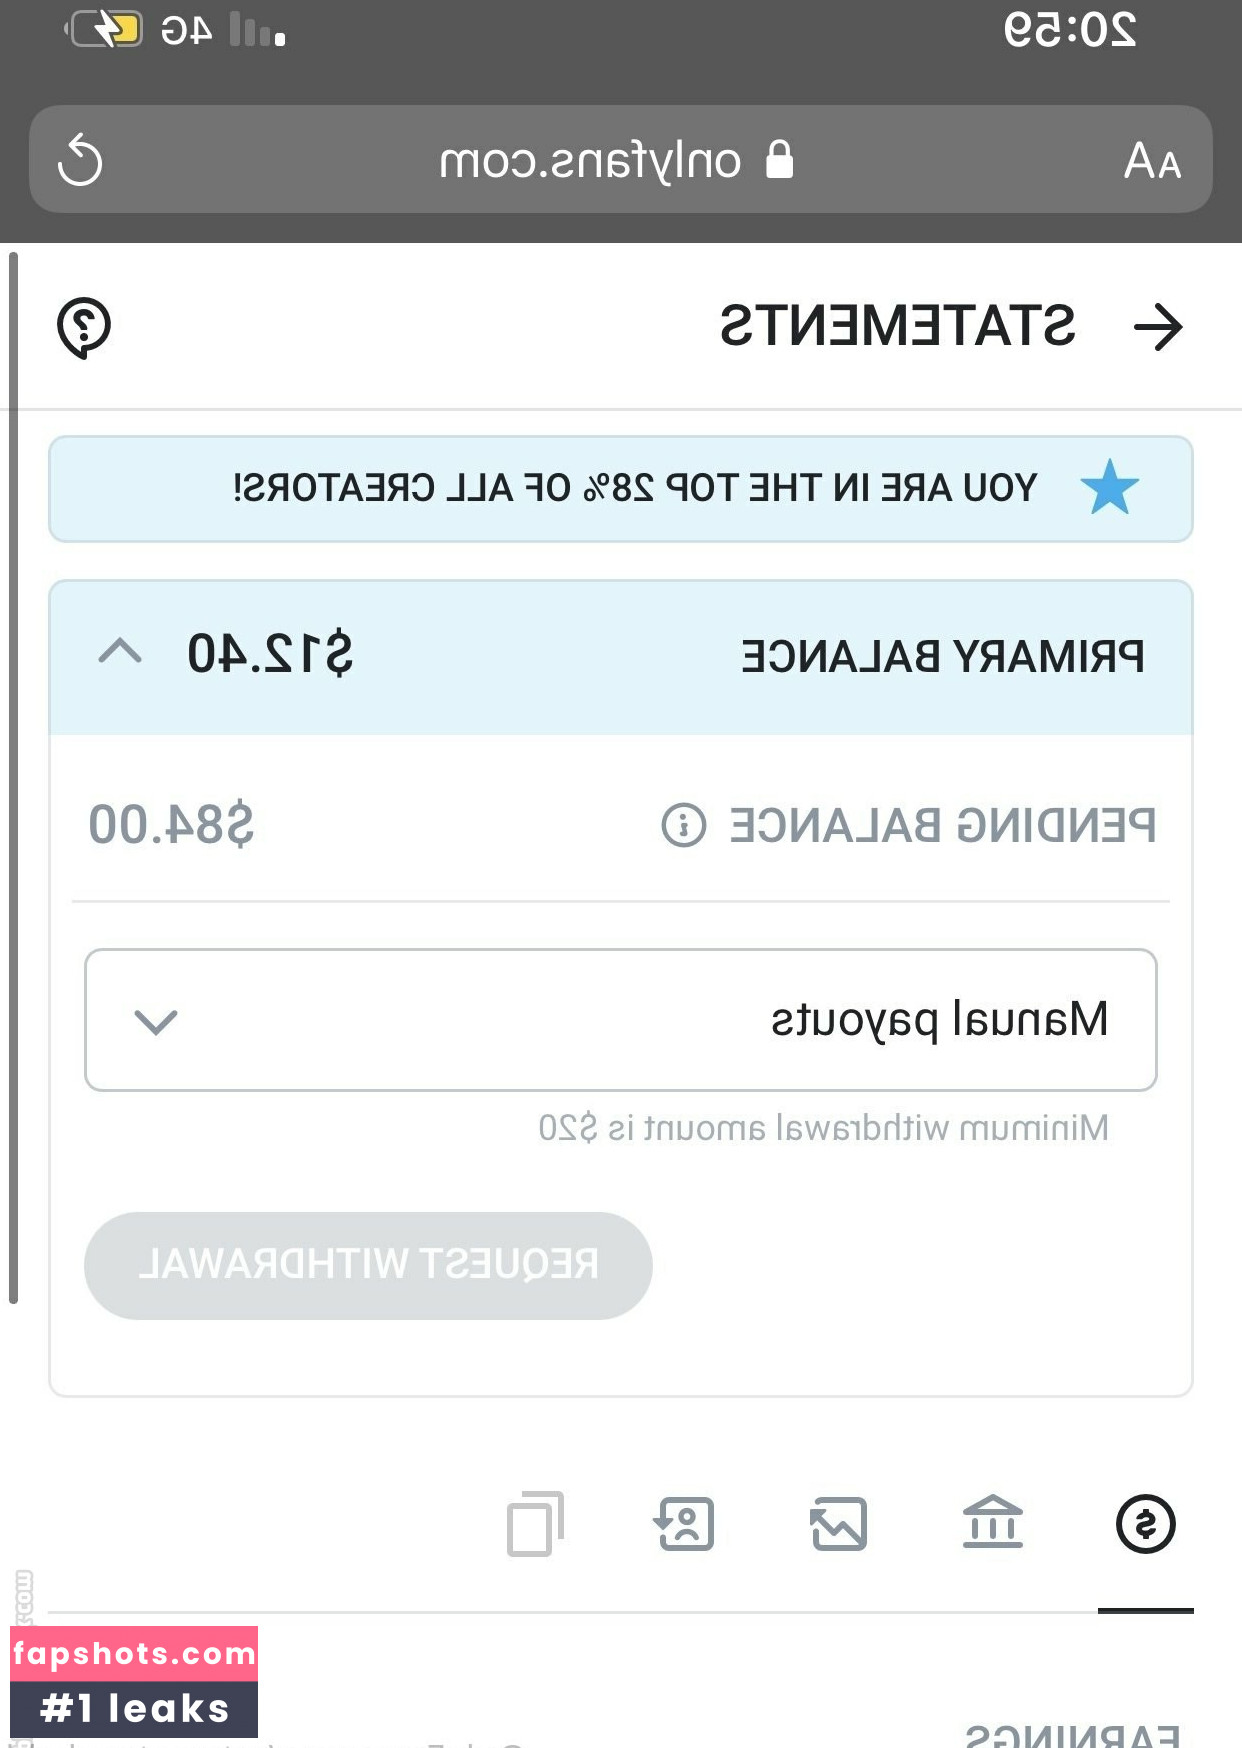
Task: Switch to the bank building tab
Action: (992, 1524)
